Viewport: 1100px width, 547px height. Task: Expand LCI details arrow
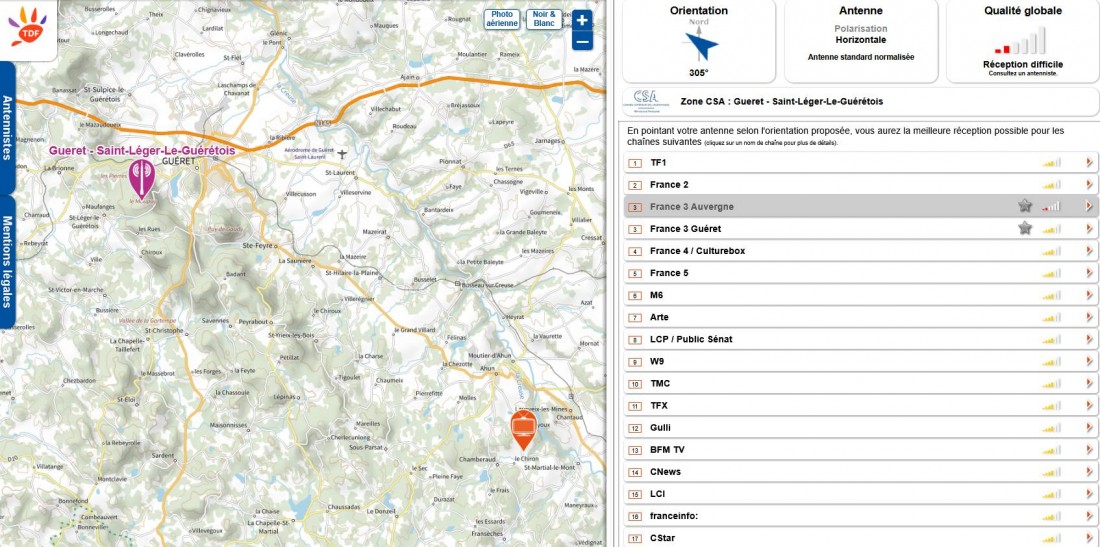tap(1089, 494)
